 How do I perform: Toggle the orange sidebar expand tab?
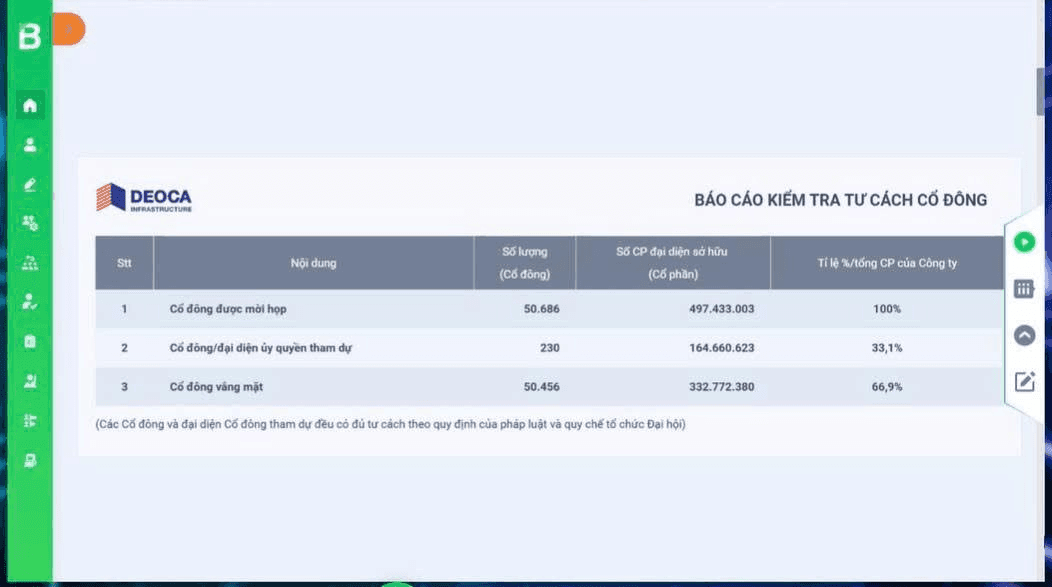(x=68, y=30)
